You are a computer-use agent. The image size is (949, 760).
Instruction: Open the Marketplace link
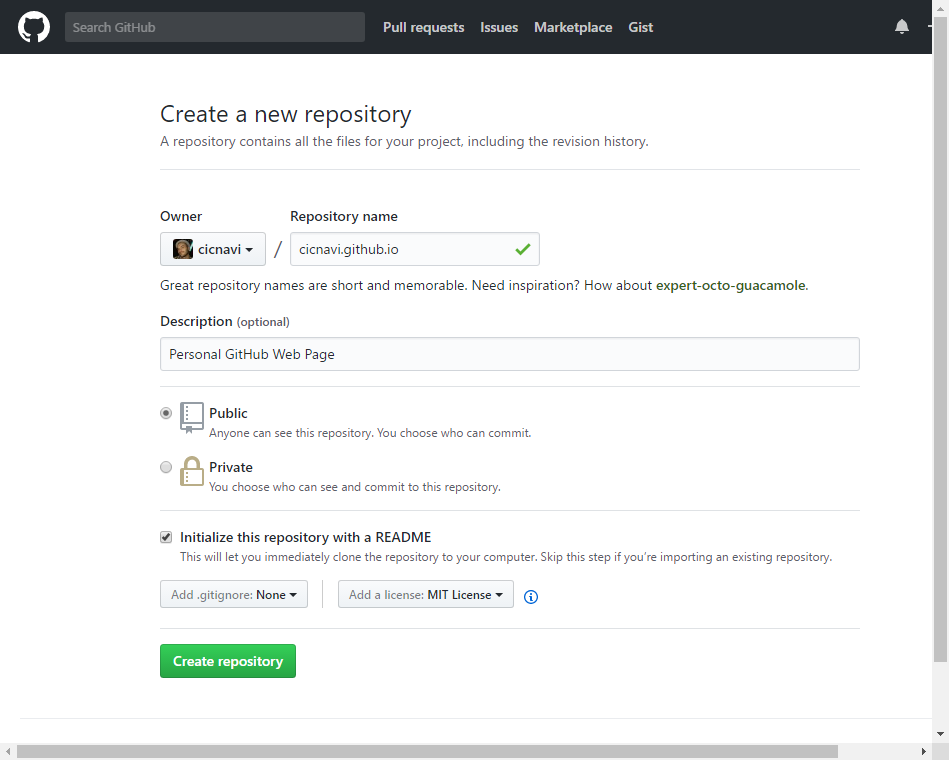pos(573,27)
